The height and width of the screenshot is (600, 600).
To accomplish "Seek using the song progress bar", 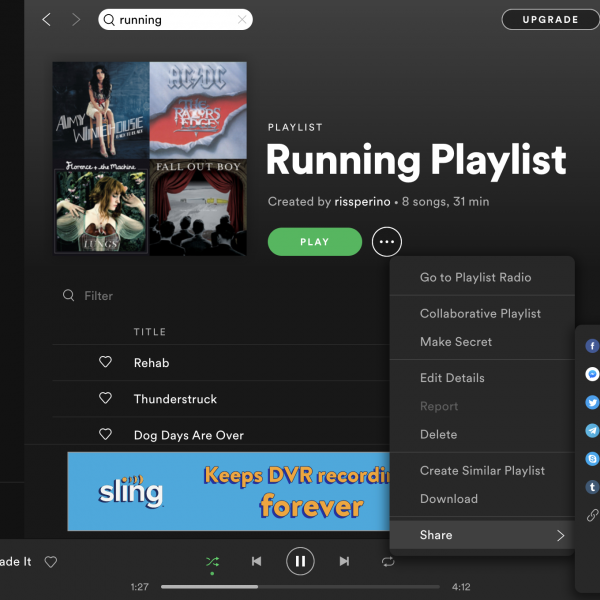I will tap(300, 587).
